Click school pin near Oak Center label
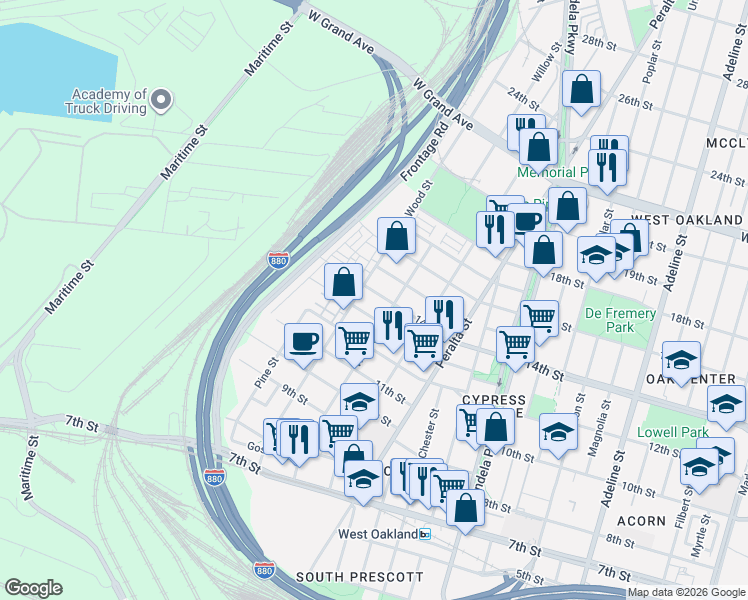This screenshot has height=600, width=748. pyautogui.click(x=682, y=363)
